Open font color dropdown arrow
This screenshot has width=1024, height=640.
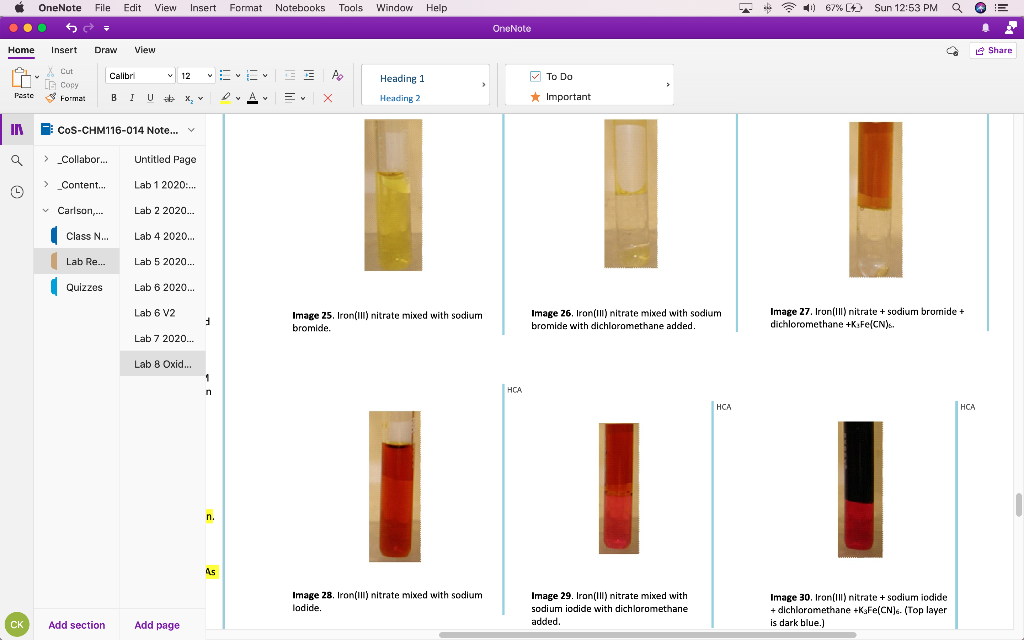tap(265, 99)
